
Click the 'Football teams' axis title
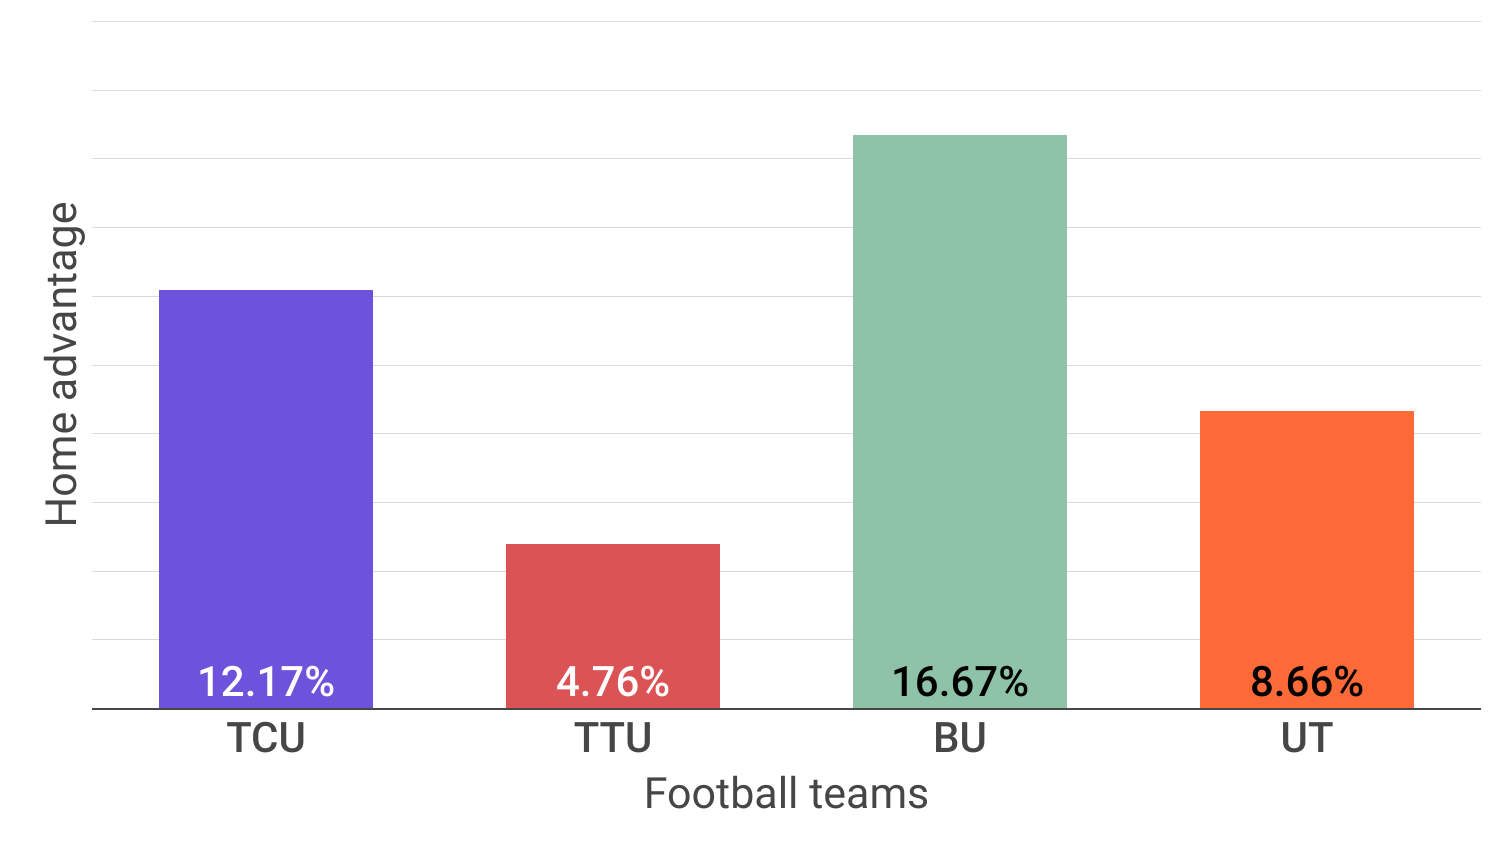point(786,794)
